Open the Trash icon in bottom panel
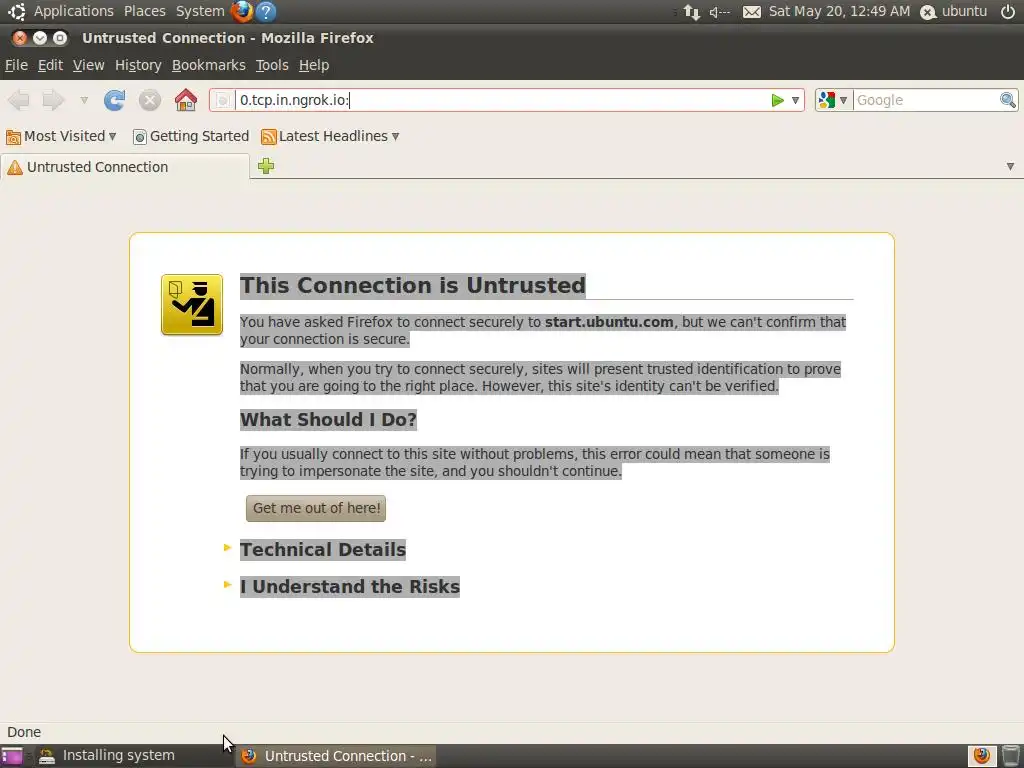Image resolution: width=1024 pixels, height=768 pixels. 1011,756
